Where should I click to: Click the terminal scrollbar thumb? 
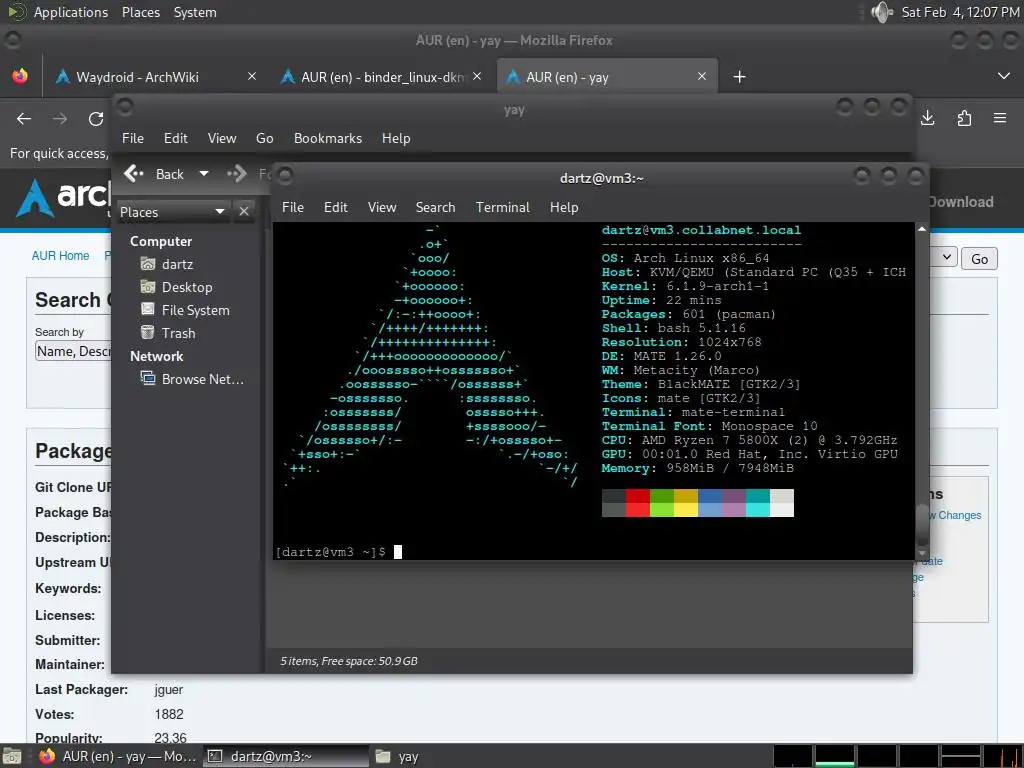point(921,524)
